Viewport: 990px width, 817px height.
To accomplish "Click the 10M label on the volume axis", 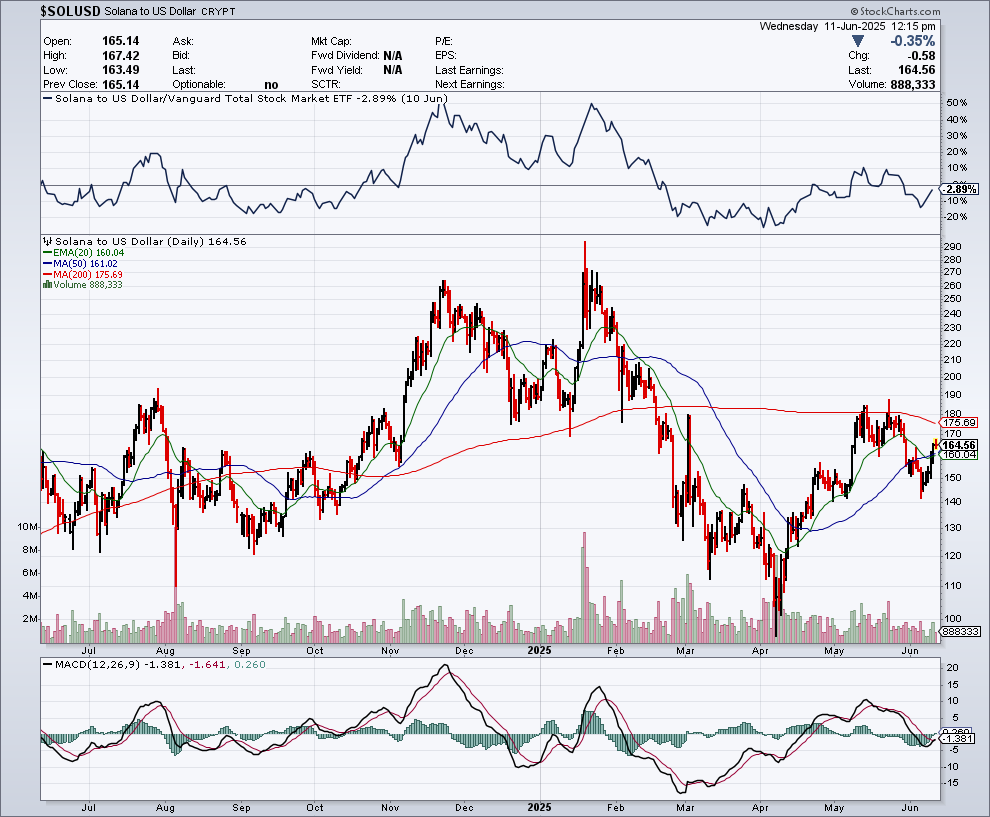I will pos(27,527).
